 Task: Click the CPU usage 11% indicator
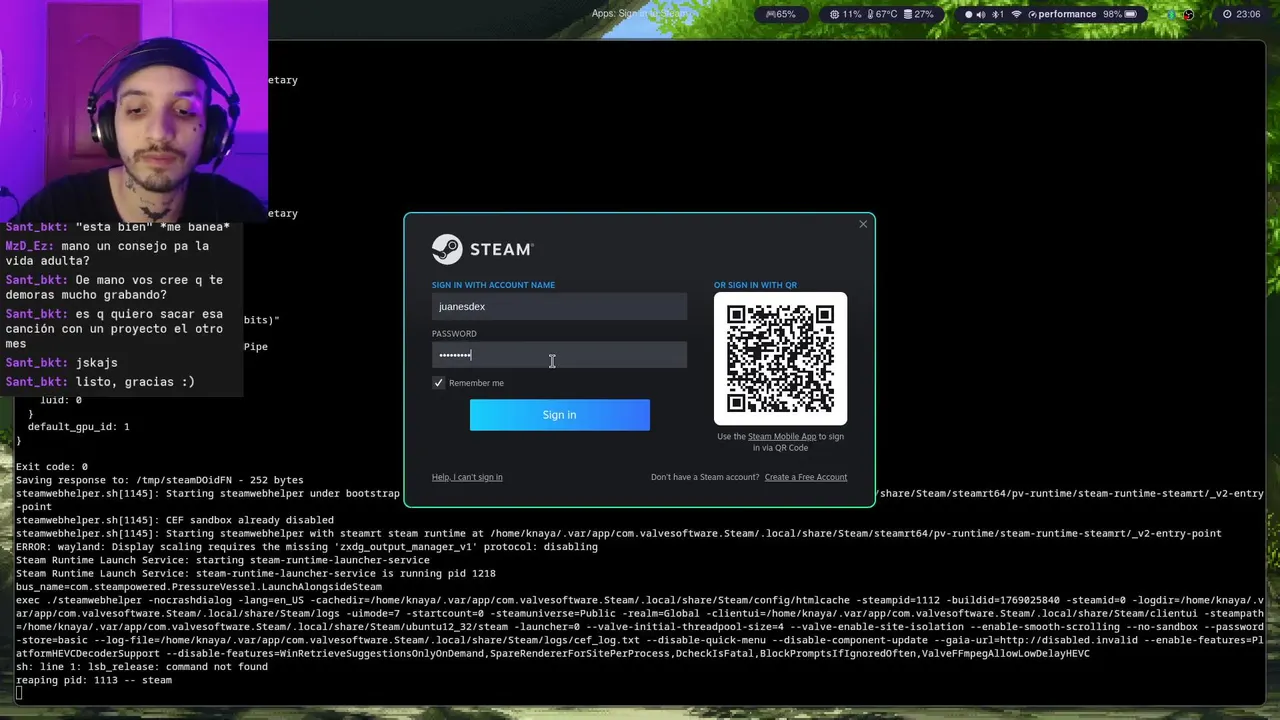point(845,14)
